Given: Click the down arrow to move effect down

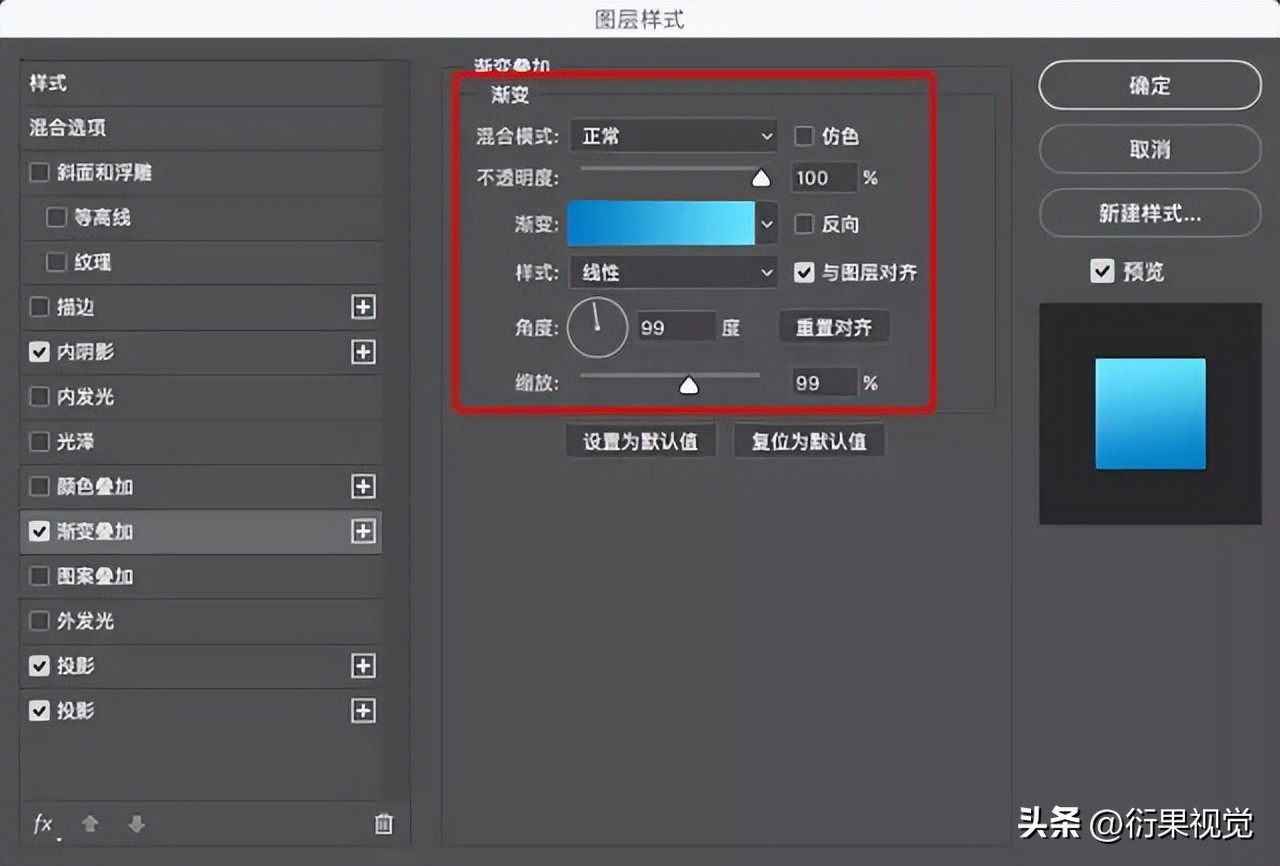Looking at the screenshot, I should [x=136, y=824].
